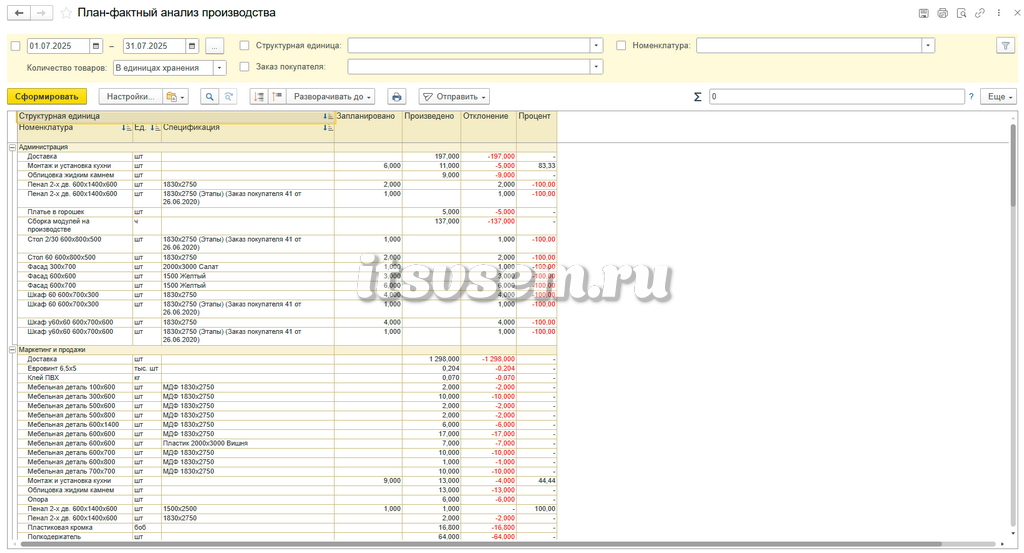Open the Еще menu
The width and height of the screenshot is (1024, 553).
point(1000,97)
